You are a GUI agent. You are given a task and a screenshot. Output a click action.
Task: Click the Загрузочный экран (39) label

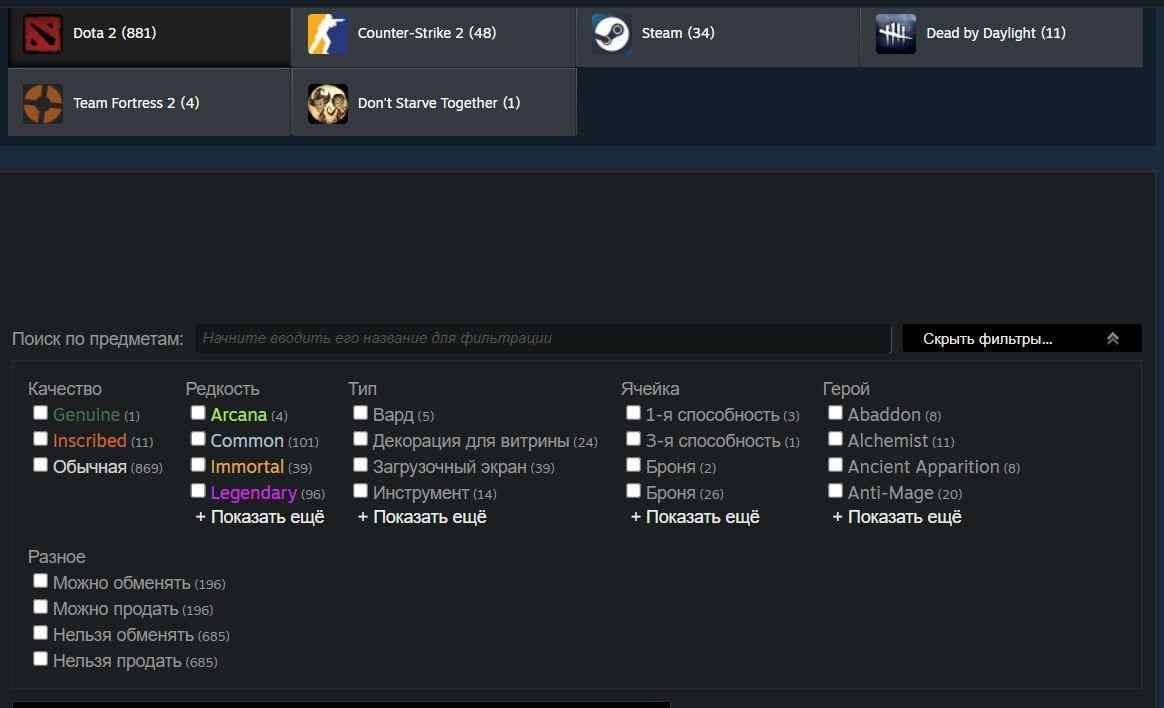click(463, 467)
